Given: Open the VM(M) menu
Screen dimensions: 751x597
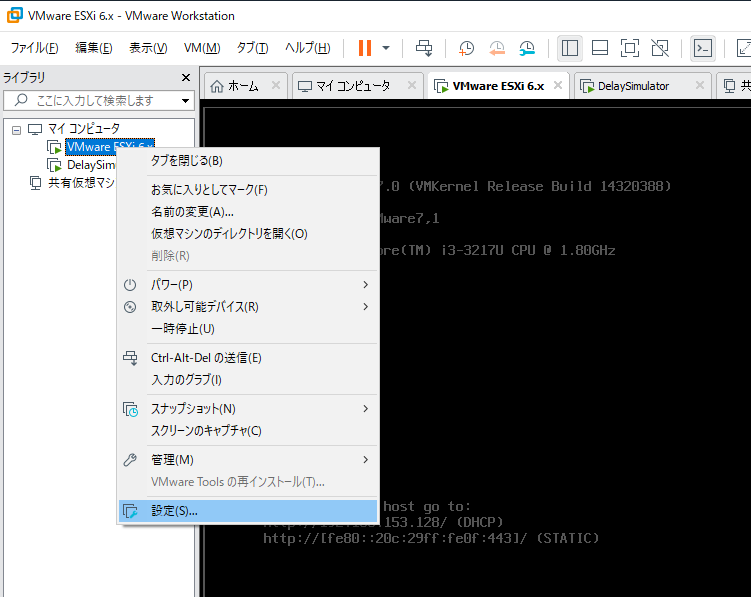Looking at the screenshot, I should [x=202, y=48].
